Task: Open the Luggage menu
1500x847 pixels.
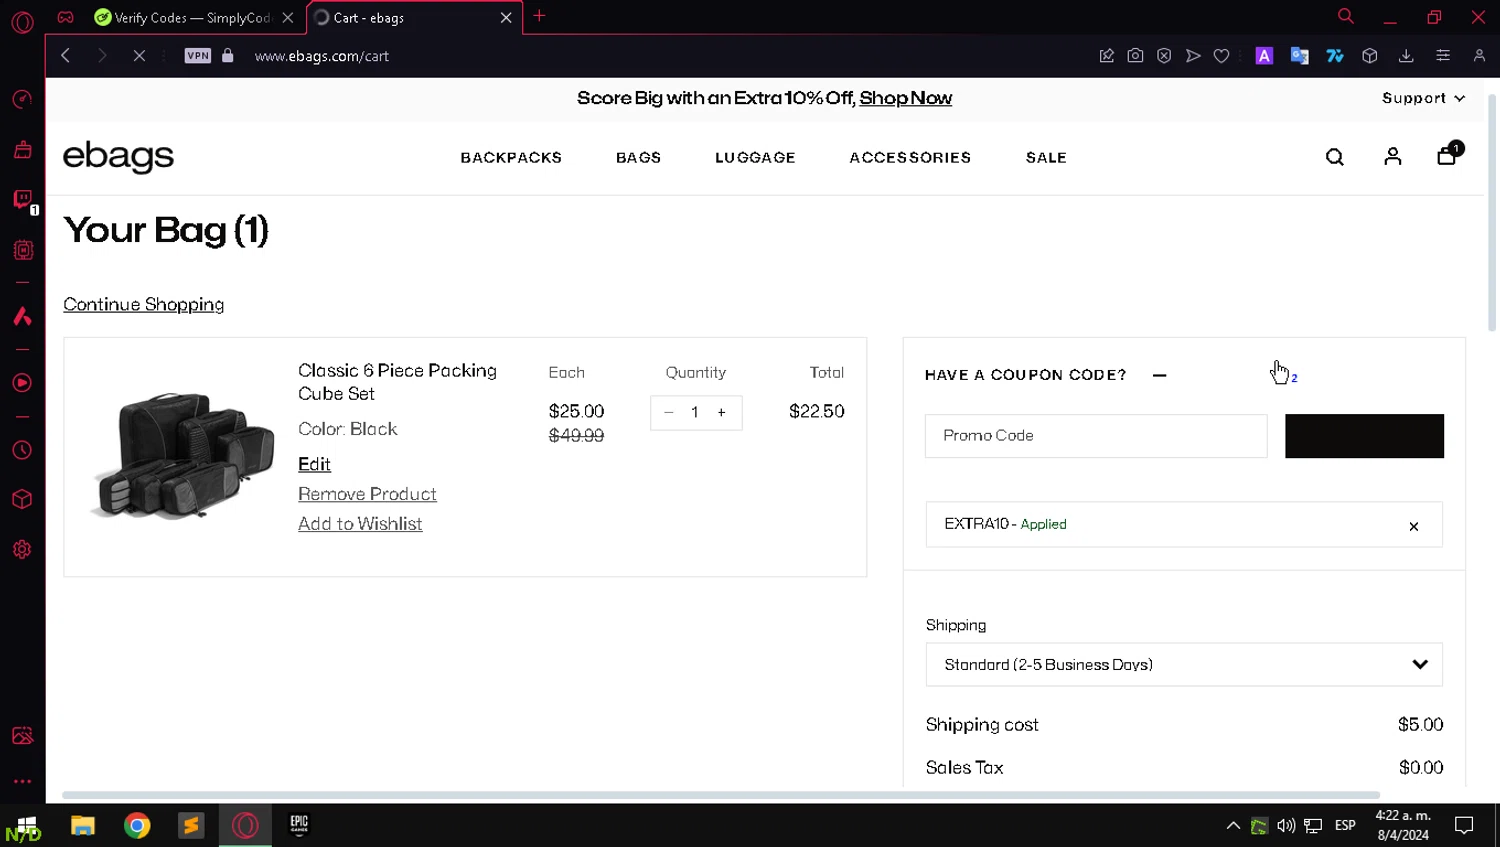Action: 755,158
